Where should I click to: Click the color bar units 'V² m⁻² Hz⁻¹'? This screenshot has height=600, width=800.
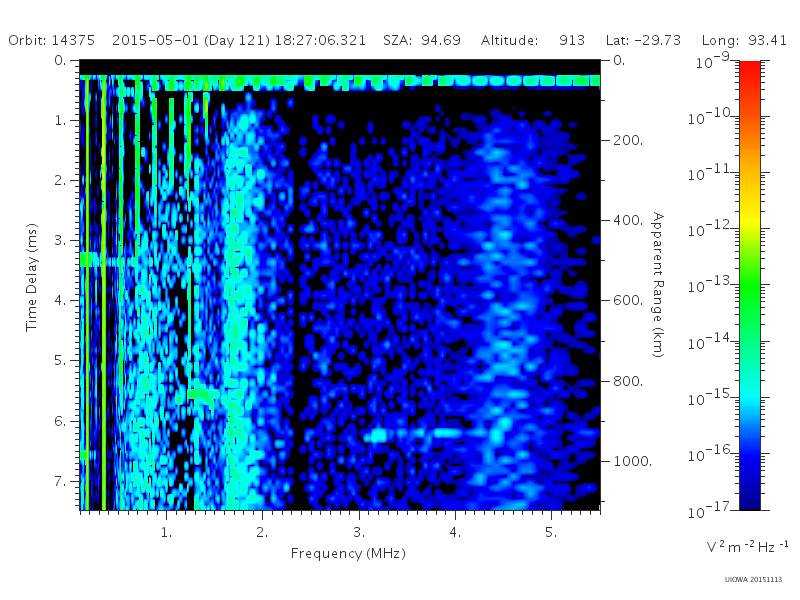747,546
